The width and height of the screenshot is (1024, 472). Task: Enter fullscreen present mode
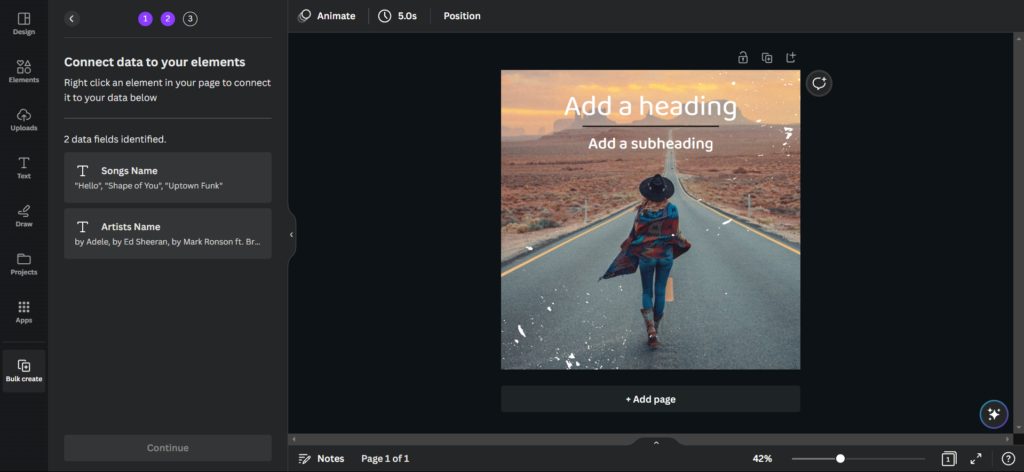[976, 458]
